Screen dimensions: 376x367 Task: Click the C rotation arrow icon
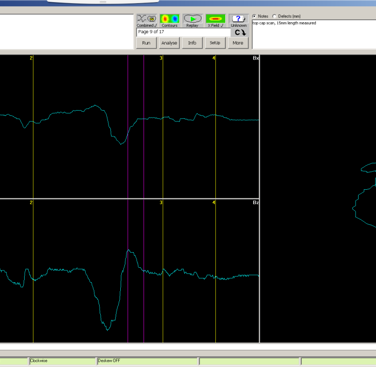pyautogui.click(x=240, y=32)
